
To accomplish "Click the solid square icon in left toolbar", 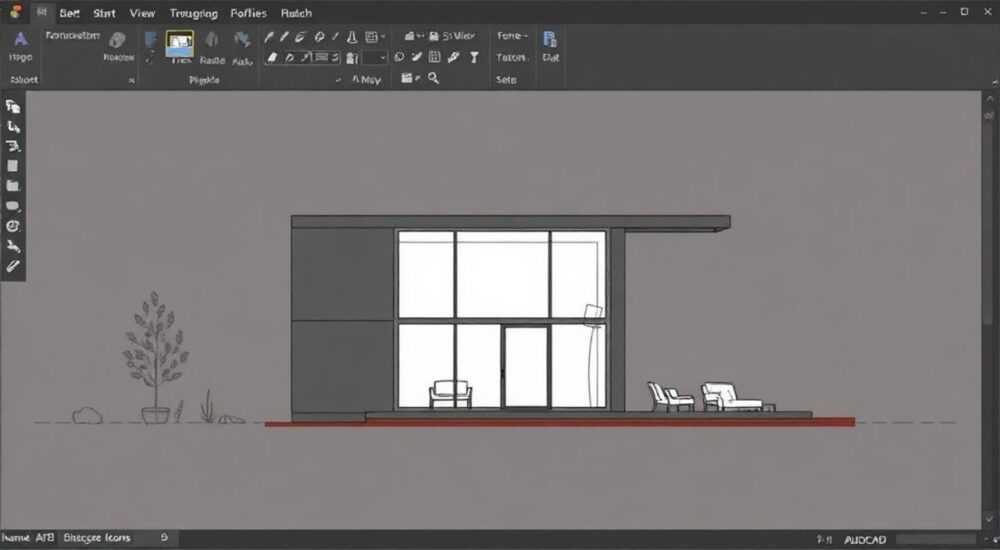I will (x=13, y=166).
